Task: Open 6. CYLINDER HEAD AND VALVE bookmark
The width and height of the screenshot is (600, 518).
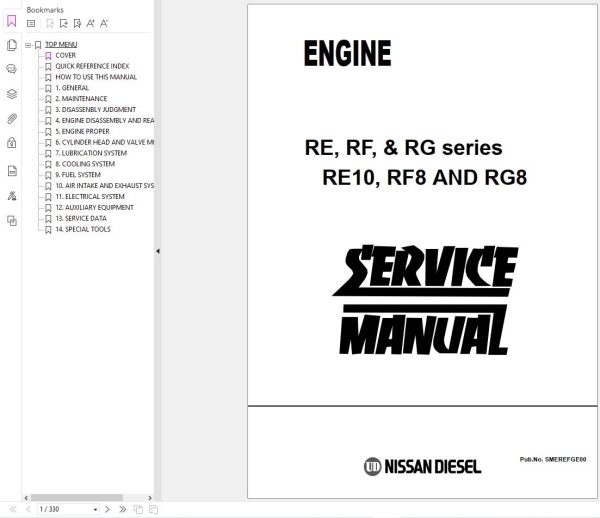Action: pyautogui.click(x=104, y=142)
